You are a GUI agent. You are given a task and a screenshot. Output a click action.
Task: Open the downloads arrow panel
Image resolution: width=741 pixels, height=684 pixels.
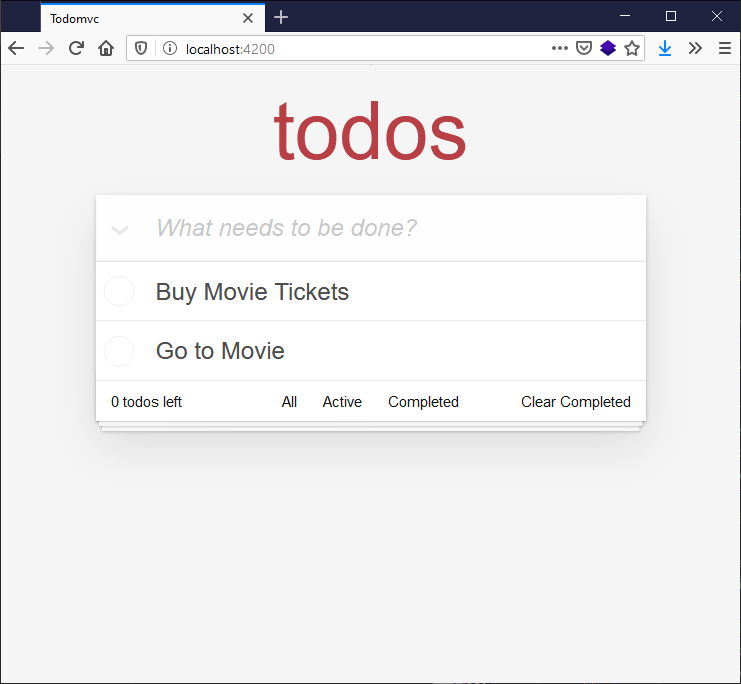[x=665, y=48]
